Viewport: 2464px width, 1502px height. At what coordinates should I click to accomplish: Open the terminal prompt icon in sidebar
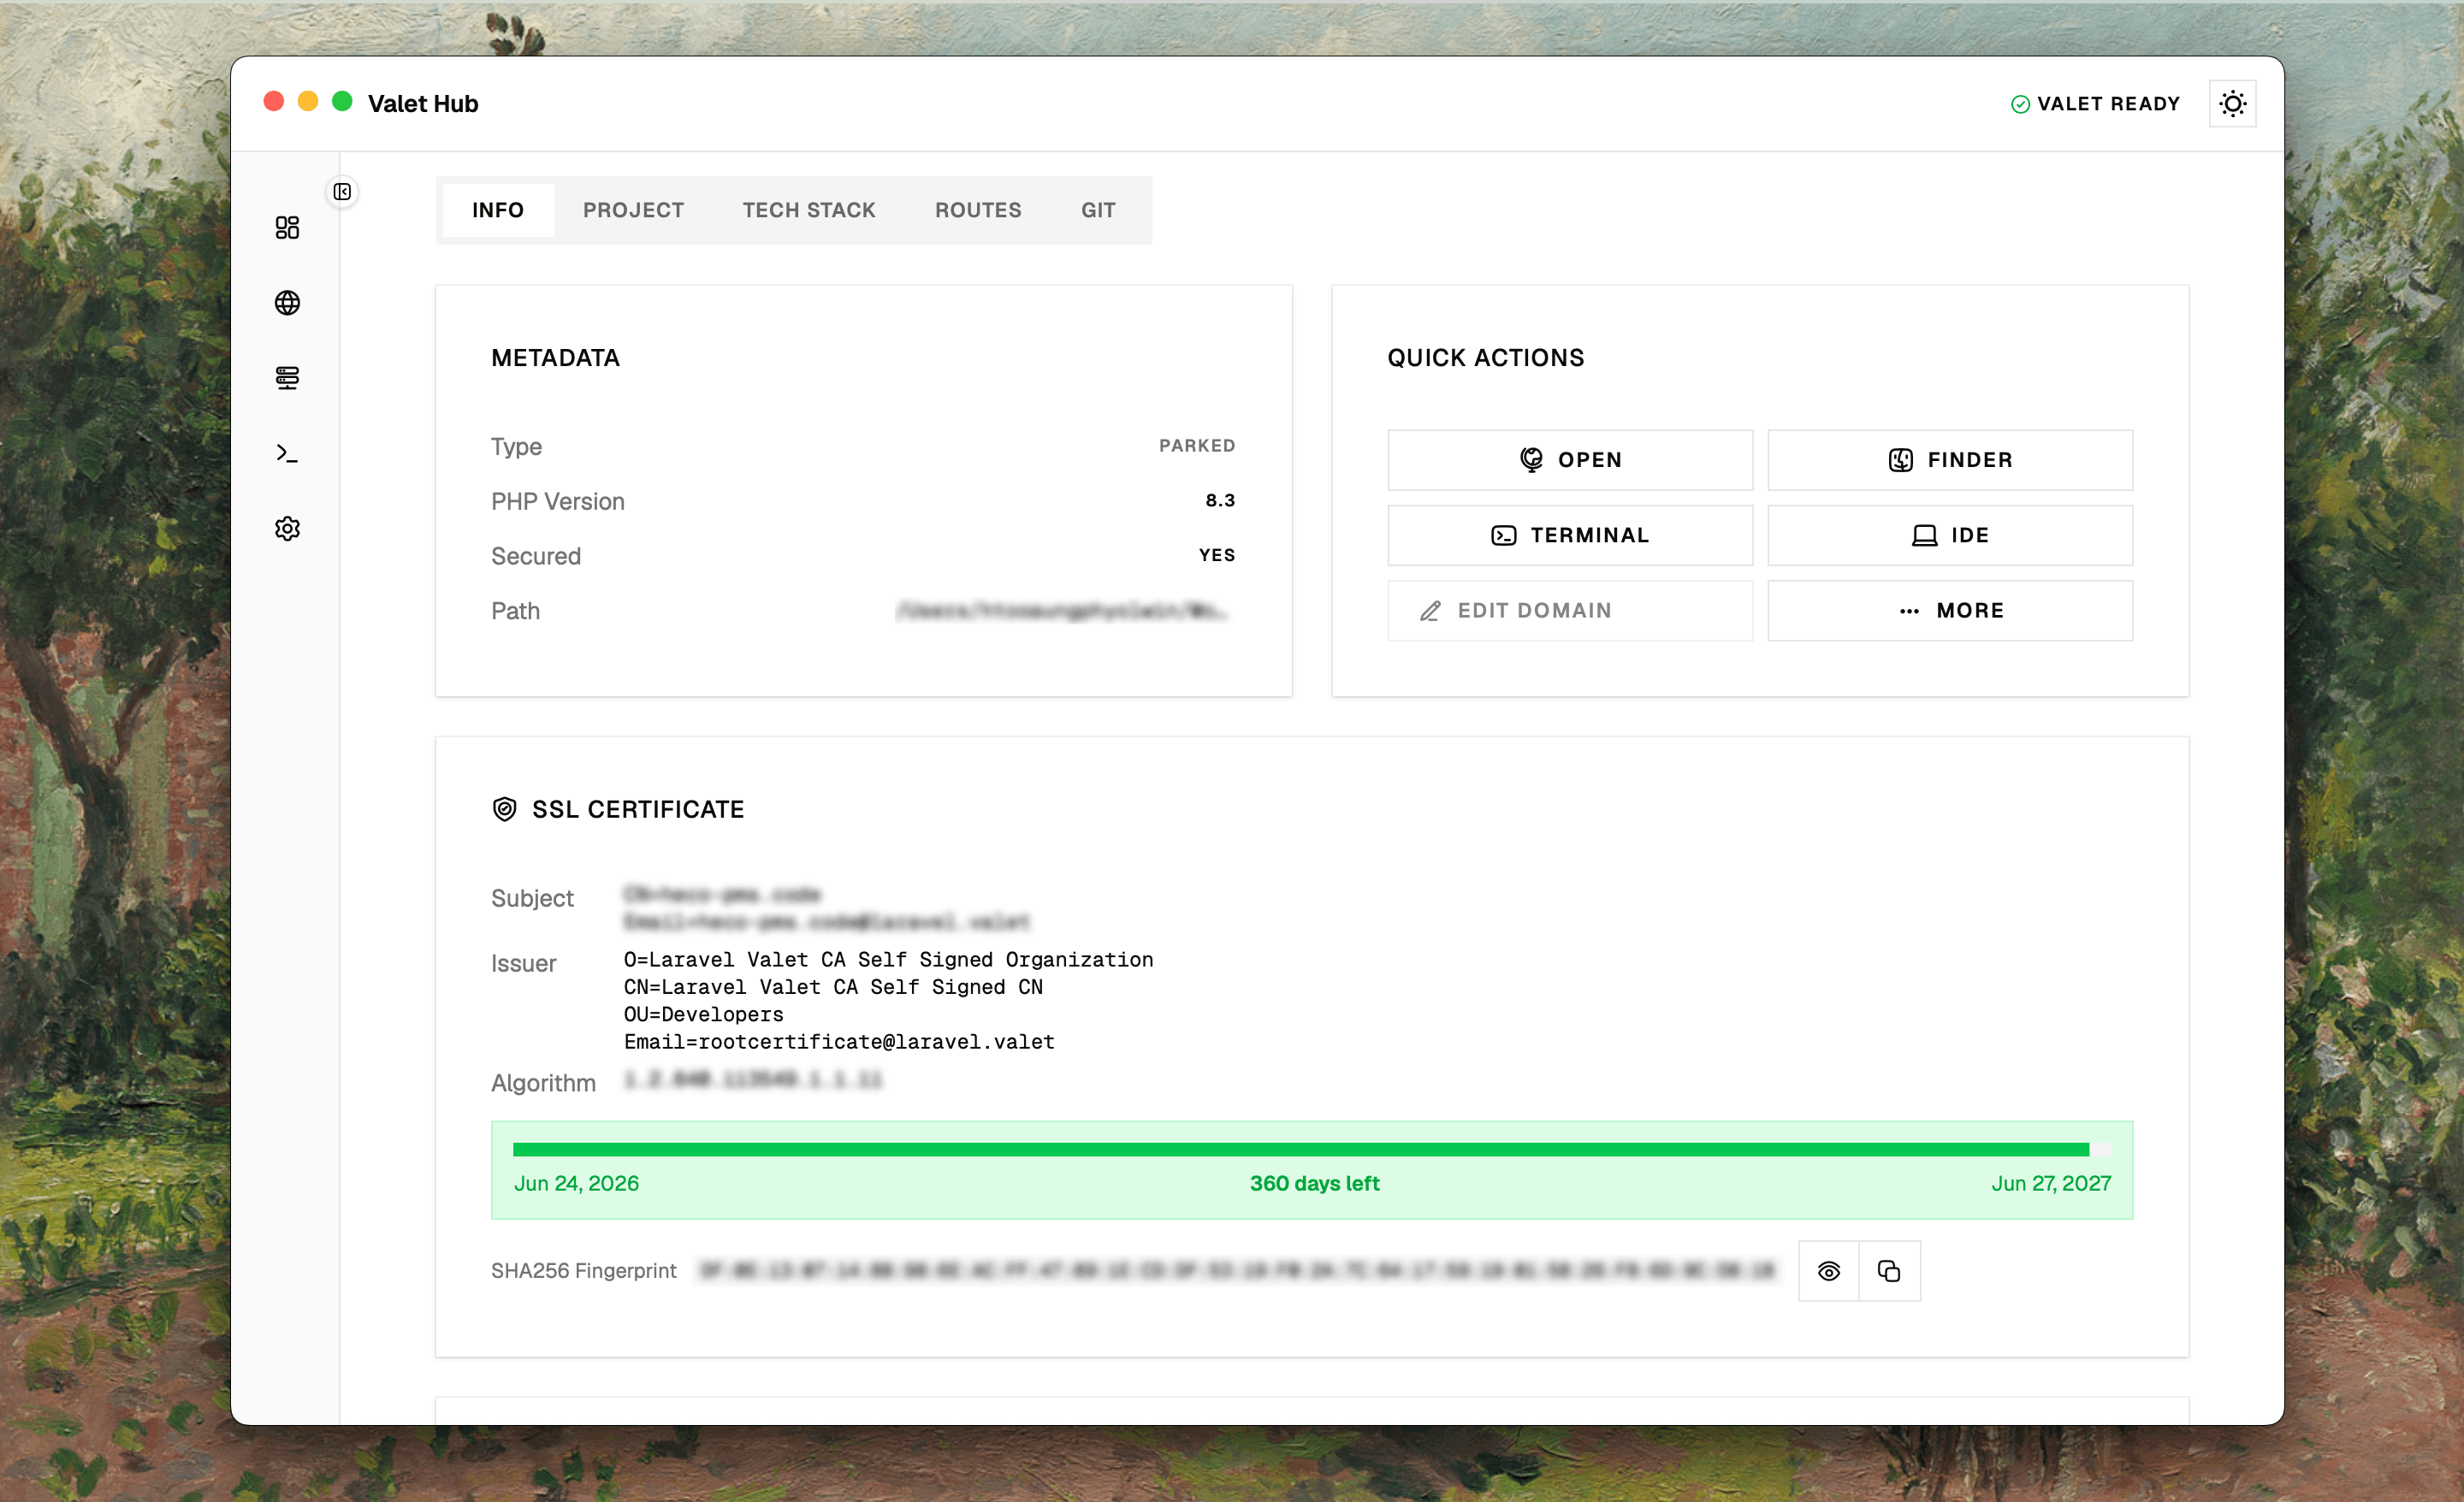tap(287, 453)
